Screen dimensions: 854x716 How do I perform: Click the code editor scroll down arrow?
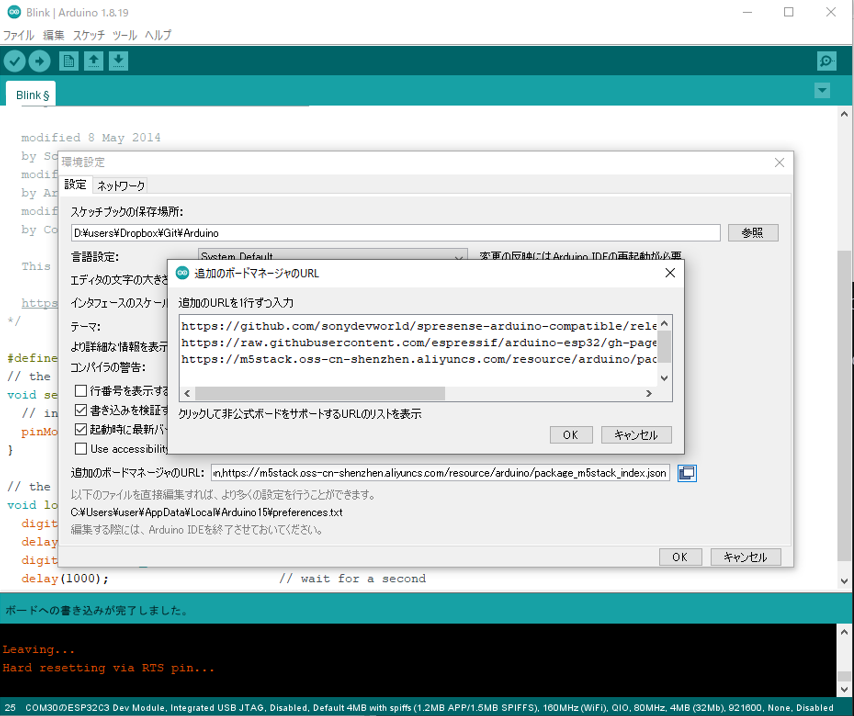click(844, 580)
